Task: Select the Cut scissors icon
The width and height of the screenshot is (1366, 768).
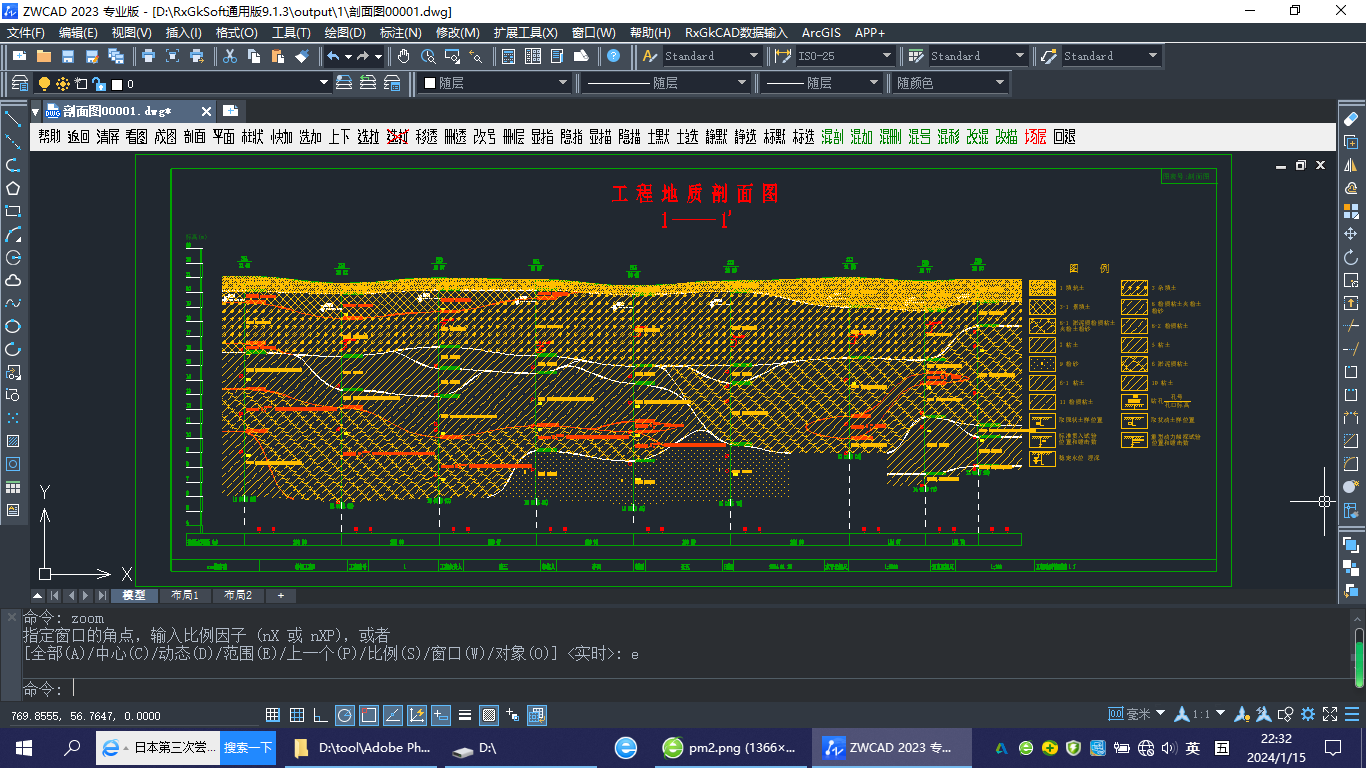Action: (229, 56)
